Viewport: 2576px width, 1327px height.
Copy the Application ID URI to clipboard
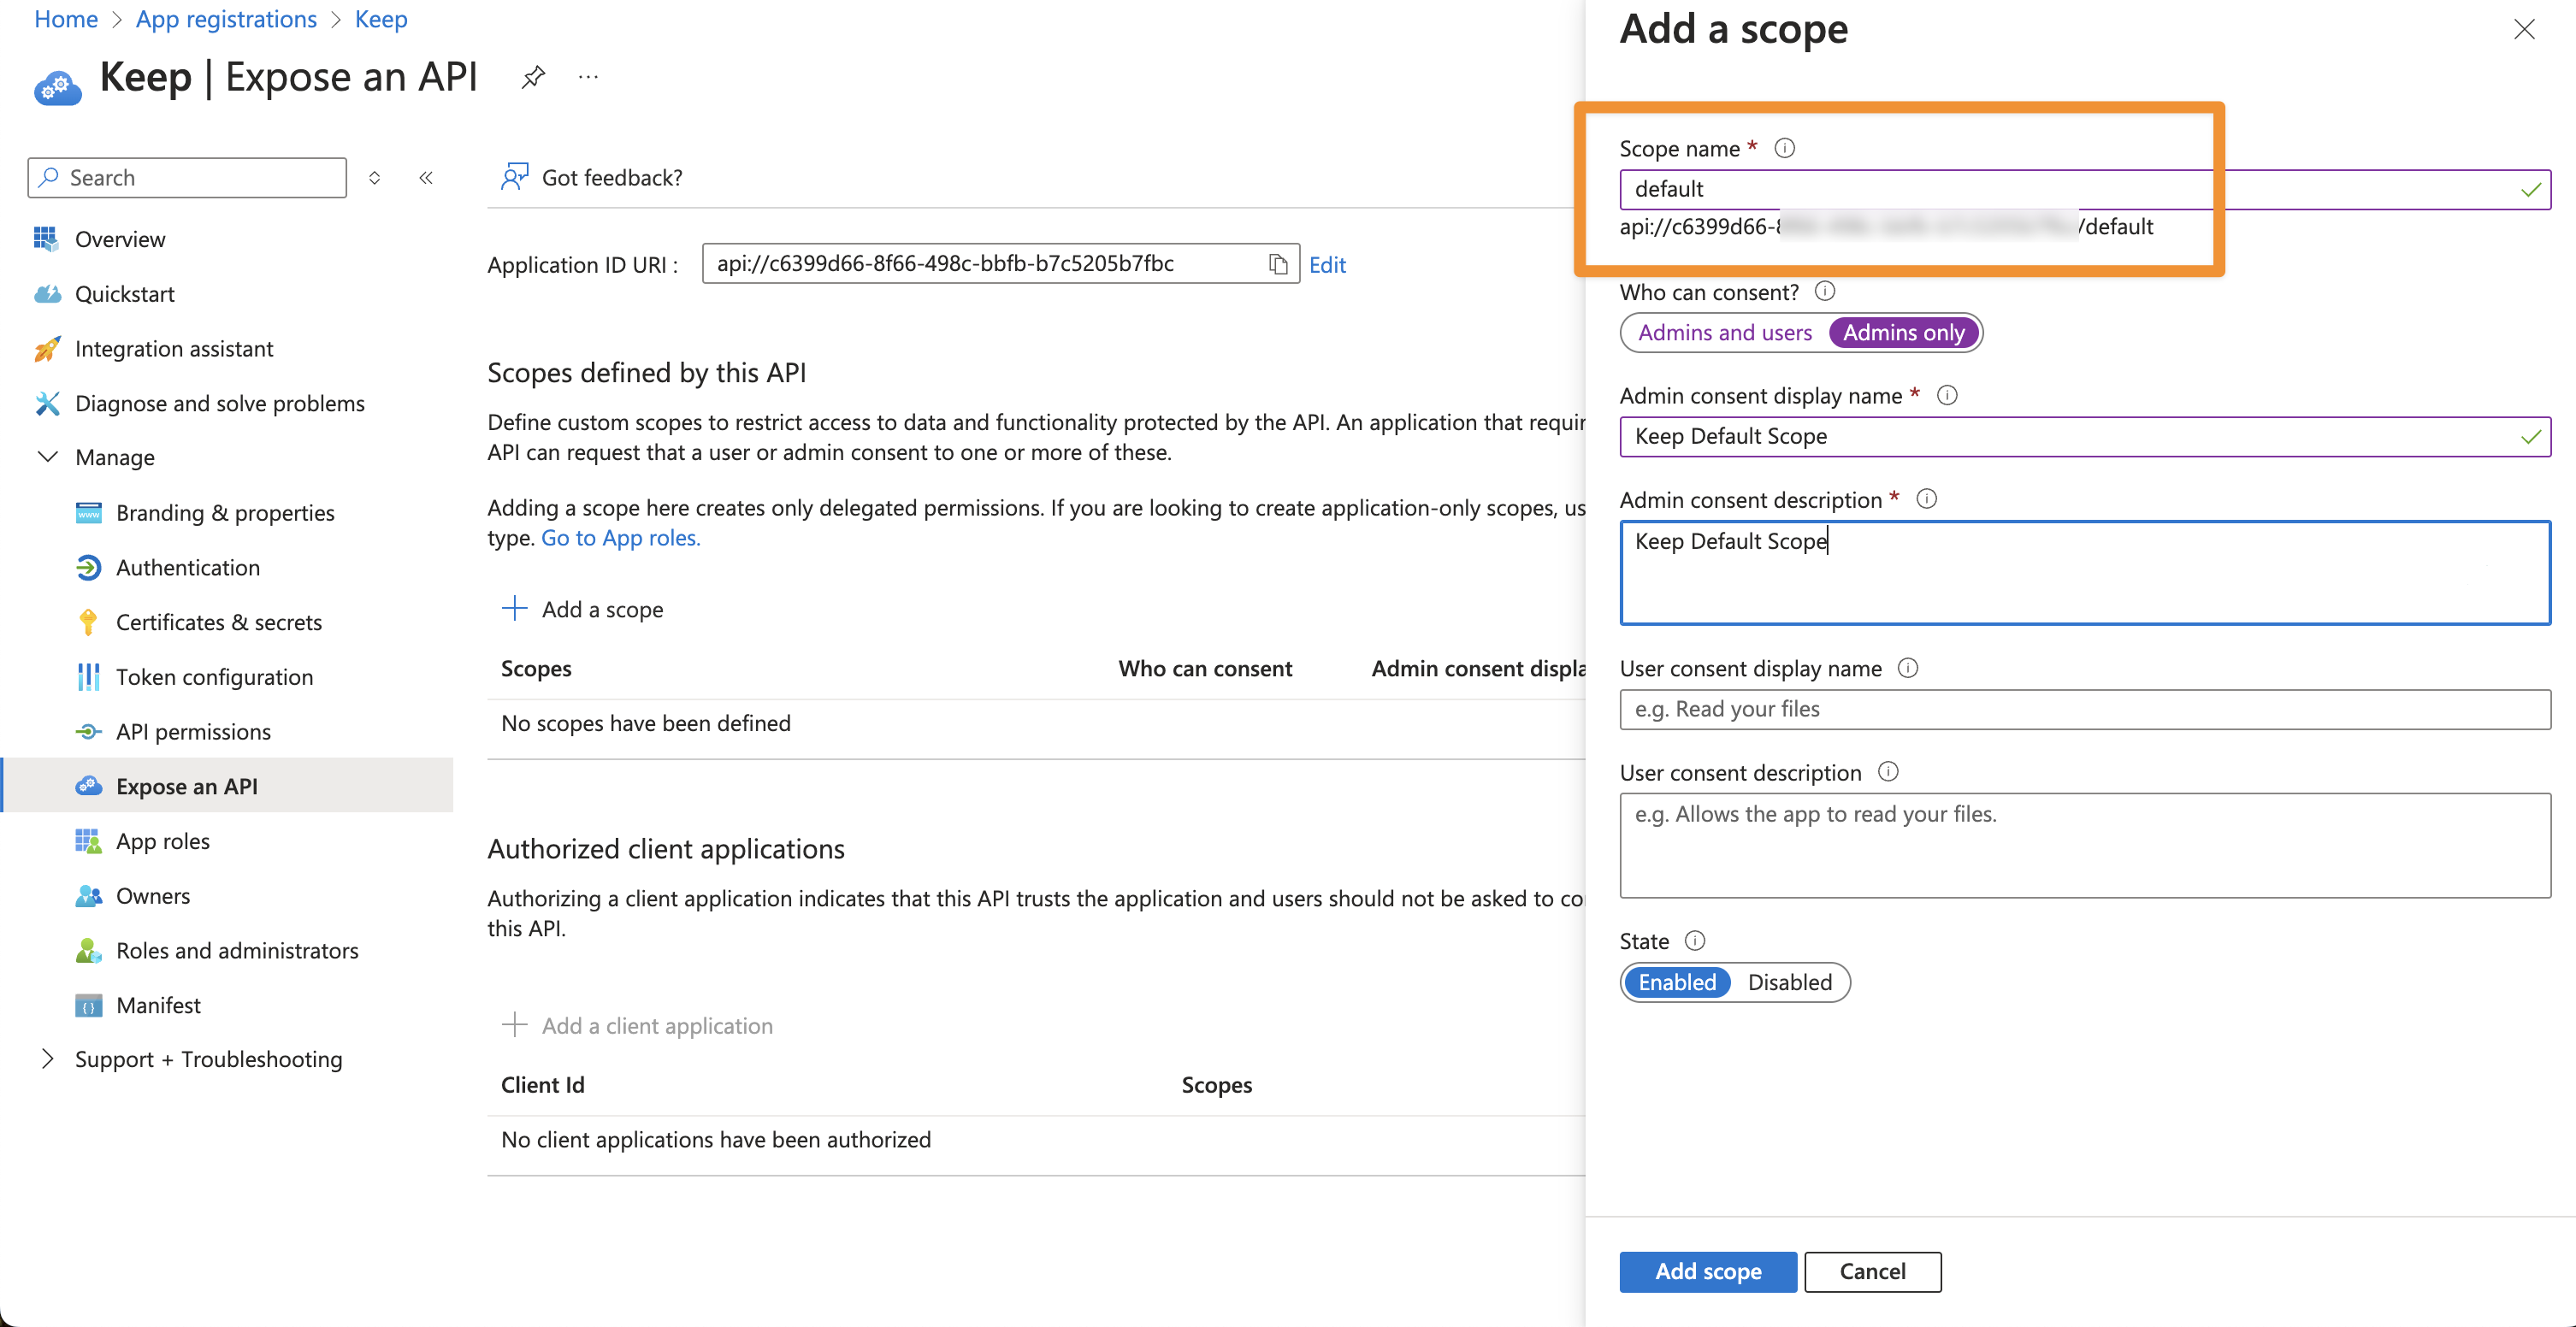coord(1277,264)
